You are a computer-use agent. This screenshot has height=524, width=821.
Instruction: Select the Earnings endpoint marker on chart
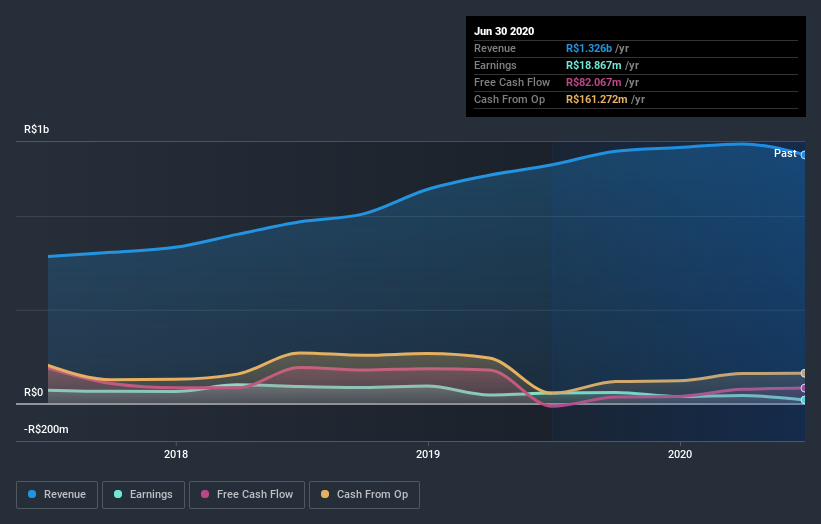804,400
